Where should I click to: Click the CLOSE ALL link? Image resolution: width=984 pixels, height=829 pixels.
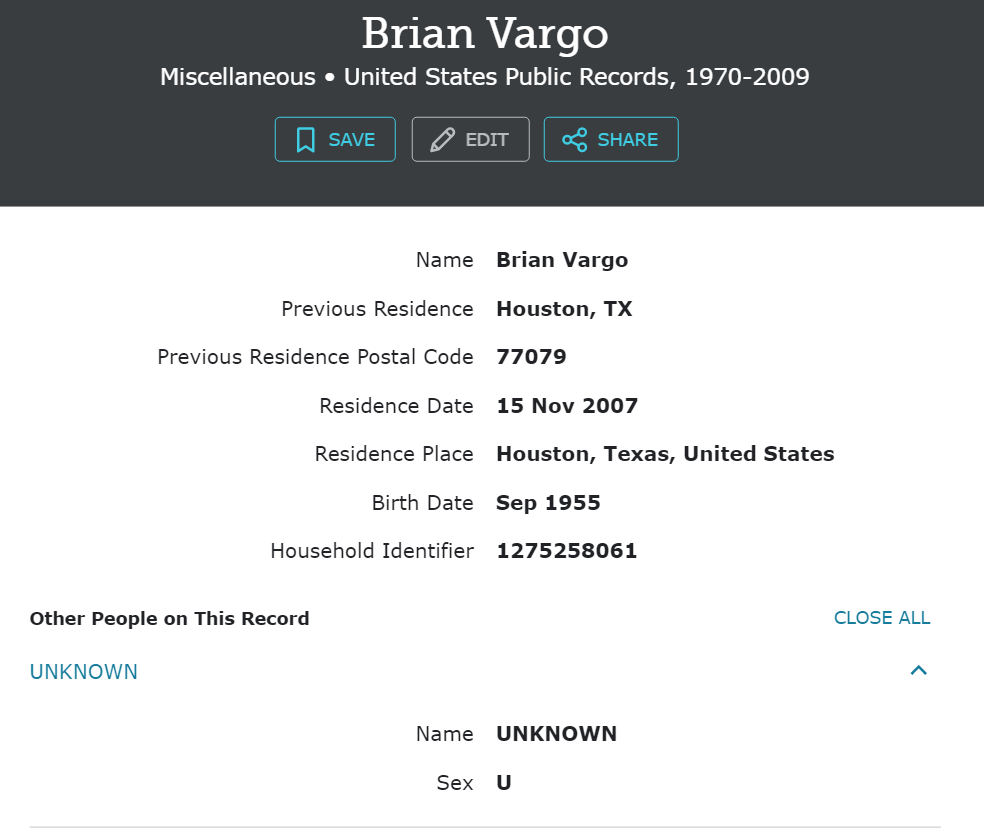click(882, 618)
